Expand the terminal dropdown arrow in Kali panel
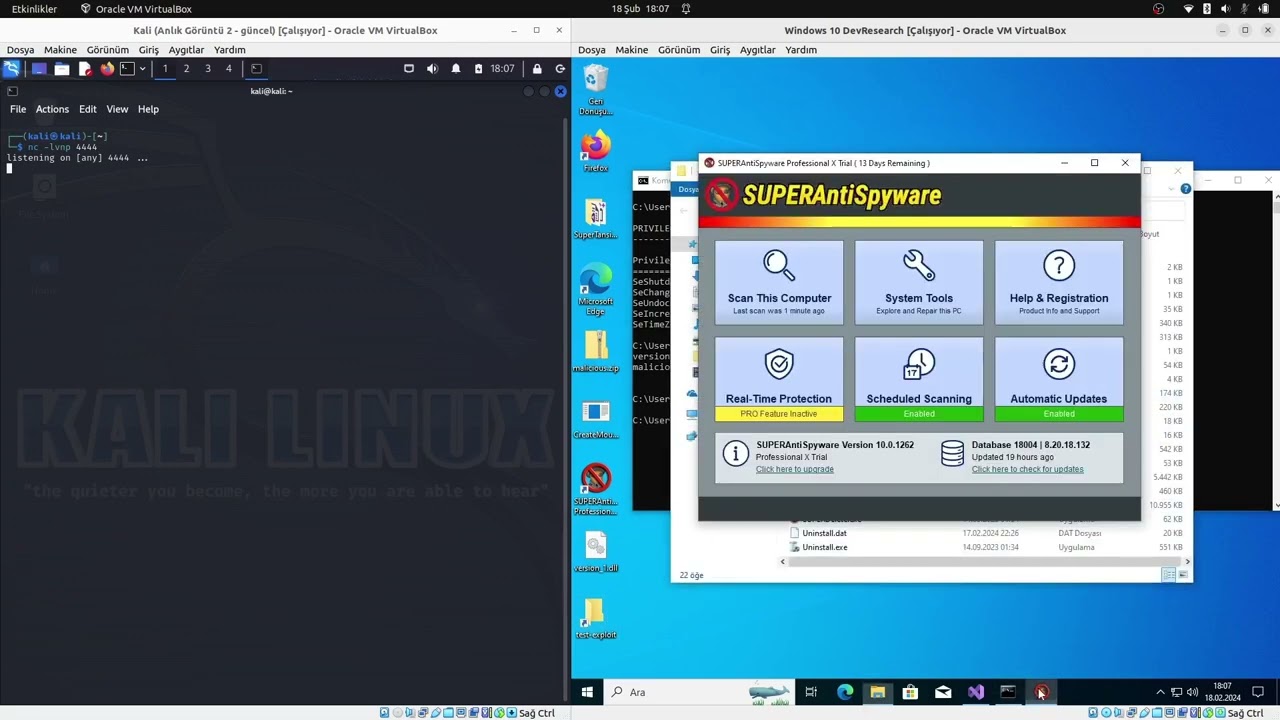 [x=142, y=69]
